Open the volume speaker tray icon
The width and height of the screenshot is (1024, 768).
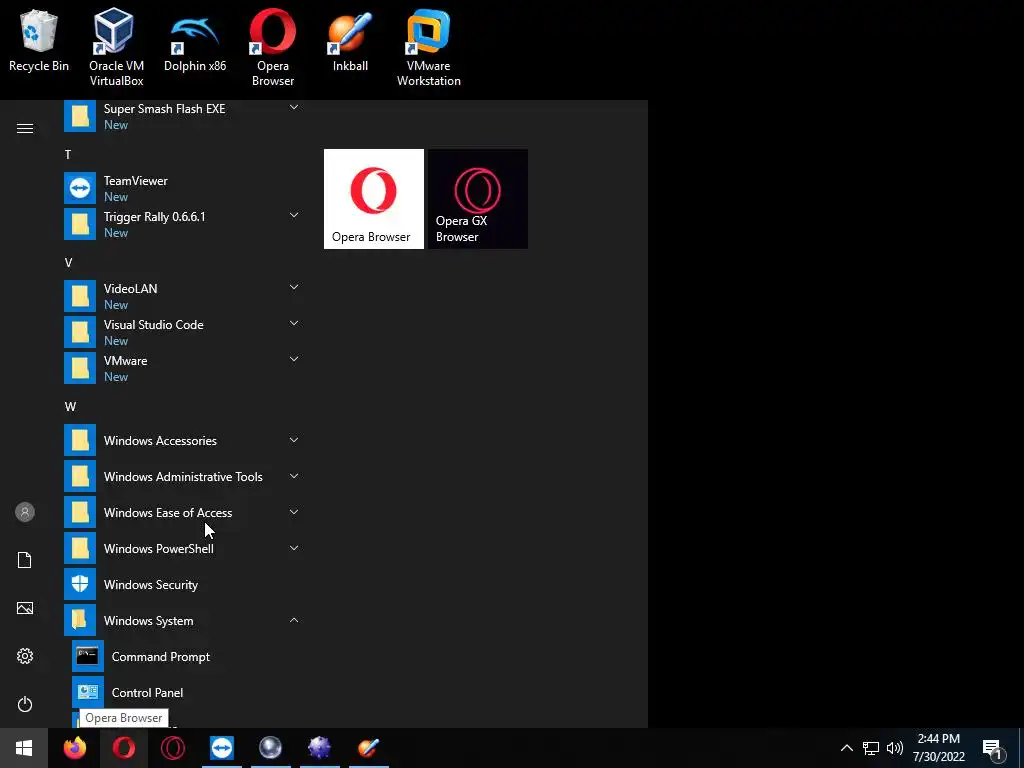click(x=895, y=748)
